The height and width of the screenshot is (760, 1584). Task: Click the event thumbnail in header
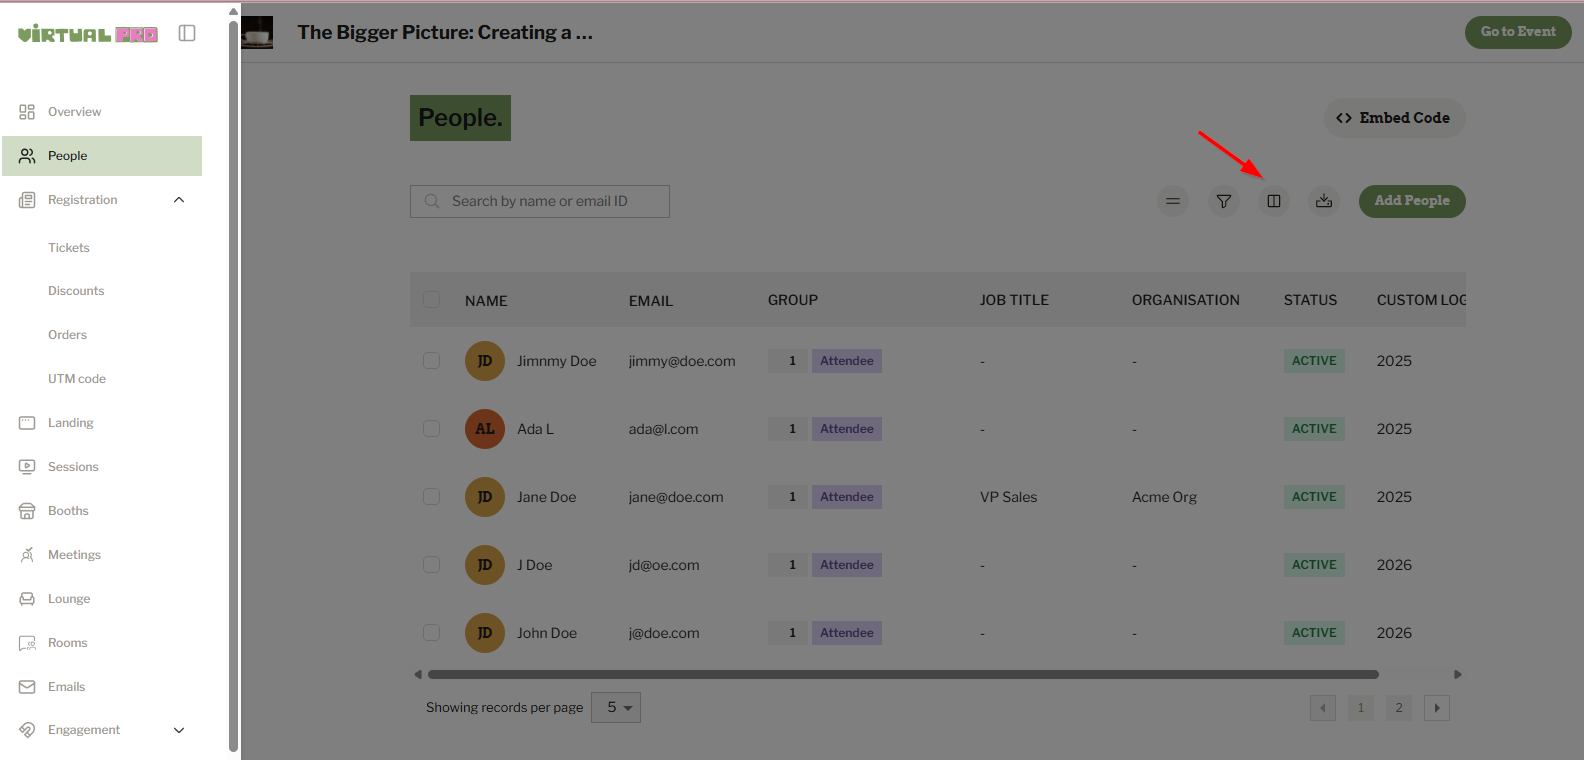[x=257, y=32]
